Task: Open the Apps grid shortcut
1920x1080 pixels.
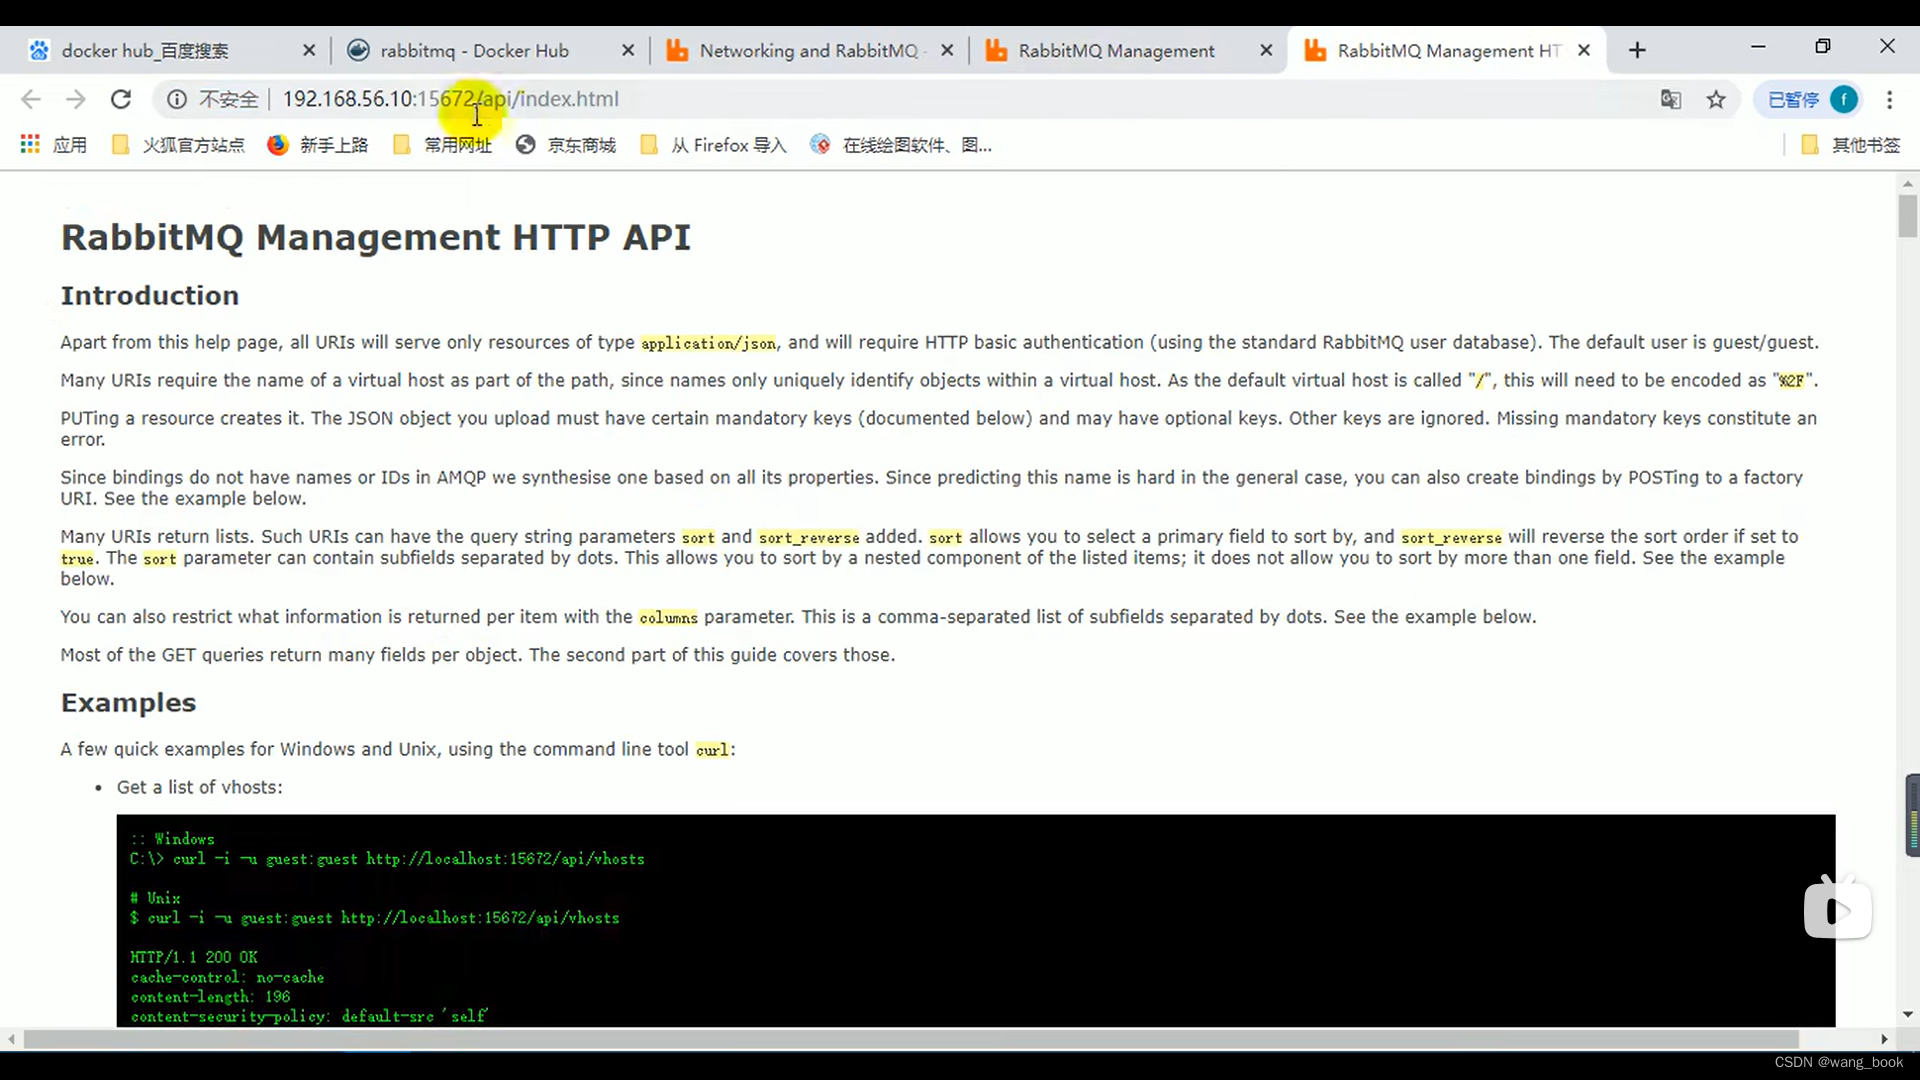Action: [54, 145]
